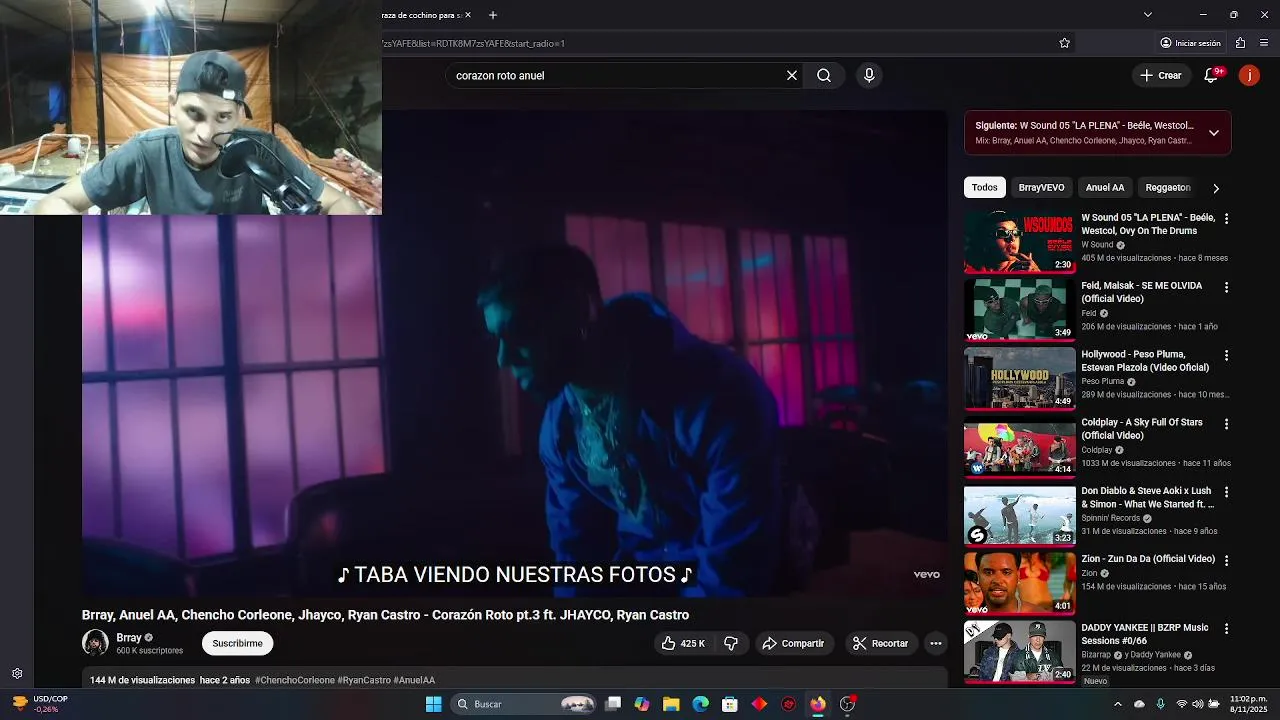Close the 'raza de cochino' browser tab
This screenshot has height=720, width=1280.
coord(467,15)
